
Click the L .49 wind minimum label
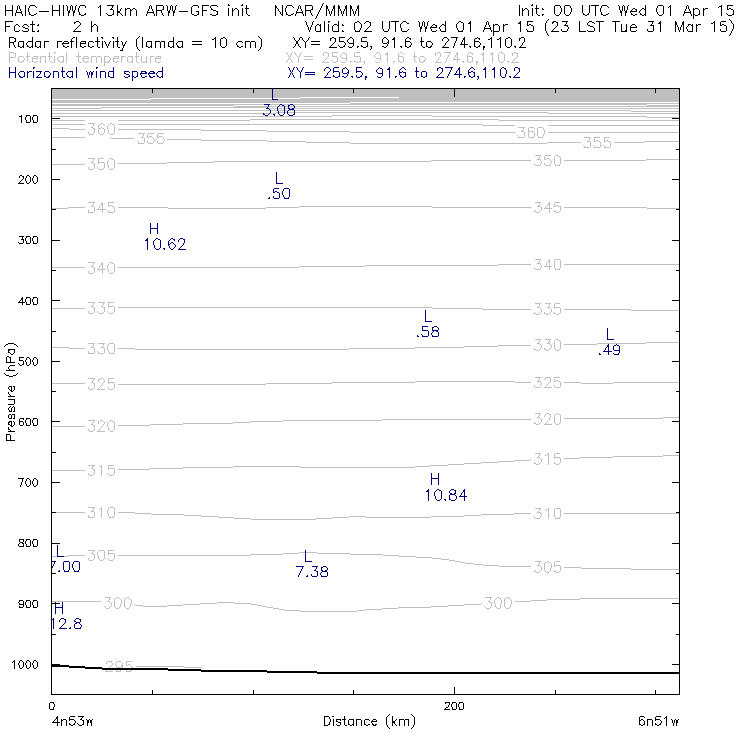coord(609,342)
